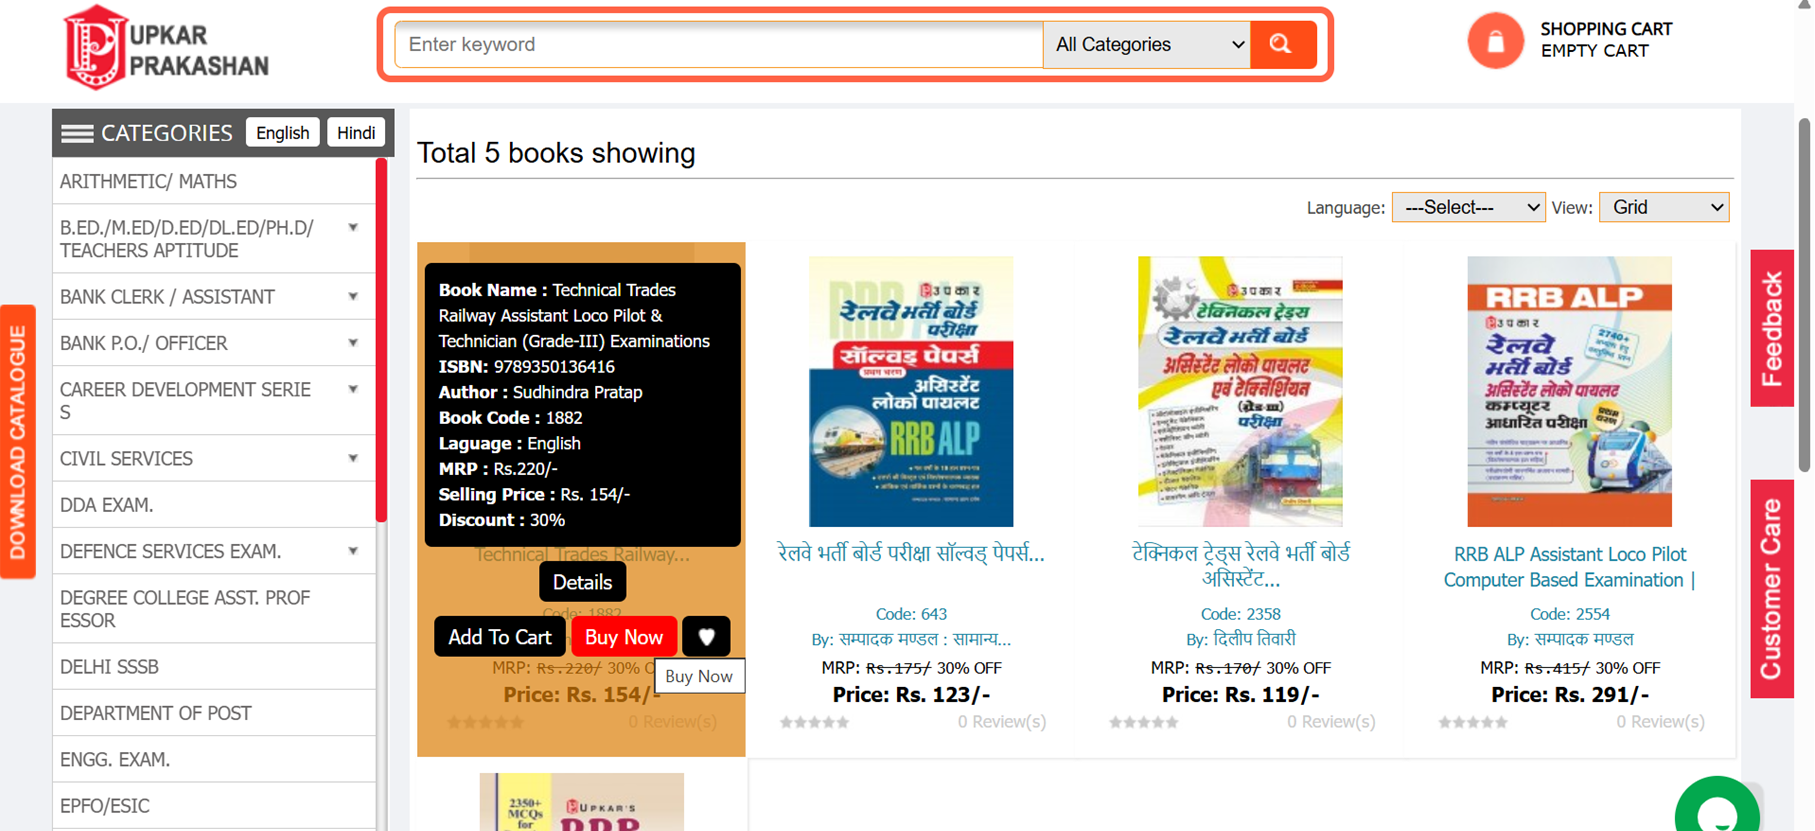This screenshot has width=1815, height=831.
Task: Click the 'ISBN: 9789350136416' line
Action: [527, 367]
